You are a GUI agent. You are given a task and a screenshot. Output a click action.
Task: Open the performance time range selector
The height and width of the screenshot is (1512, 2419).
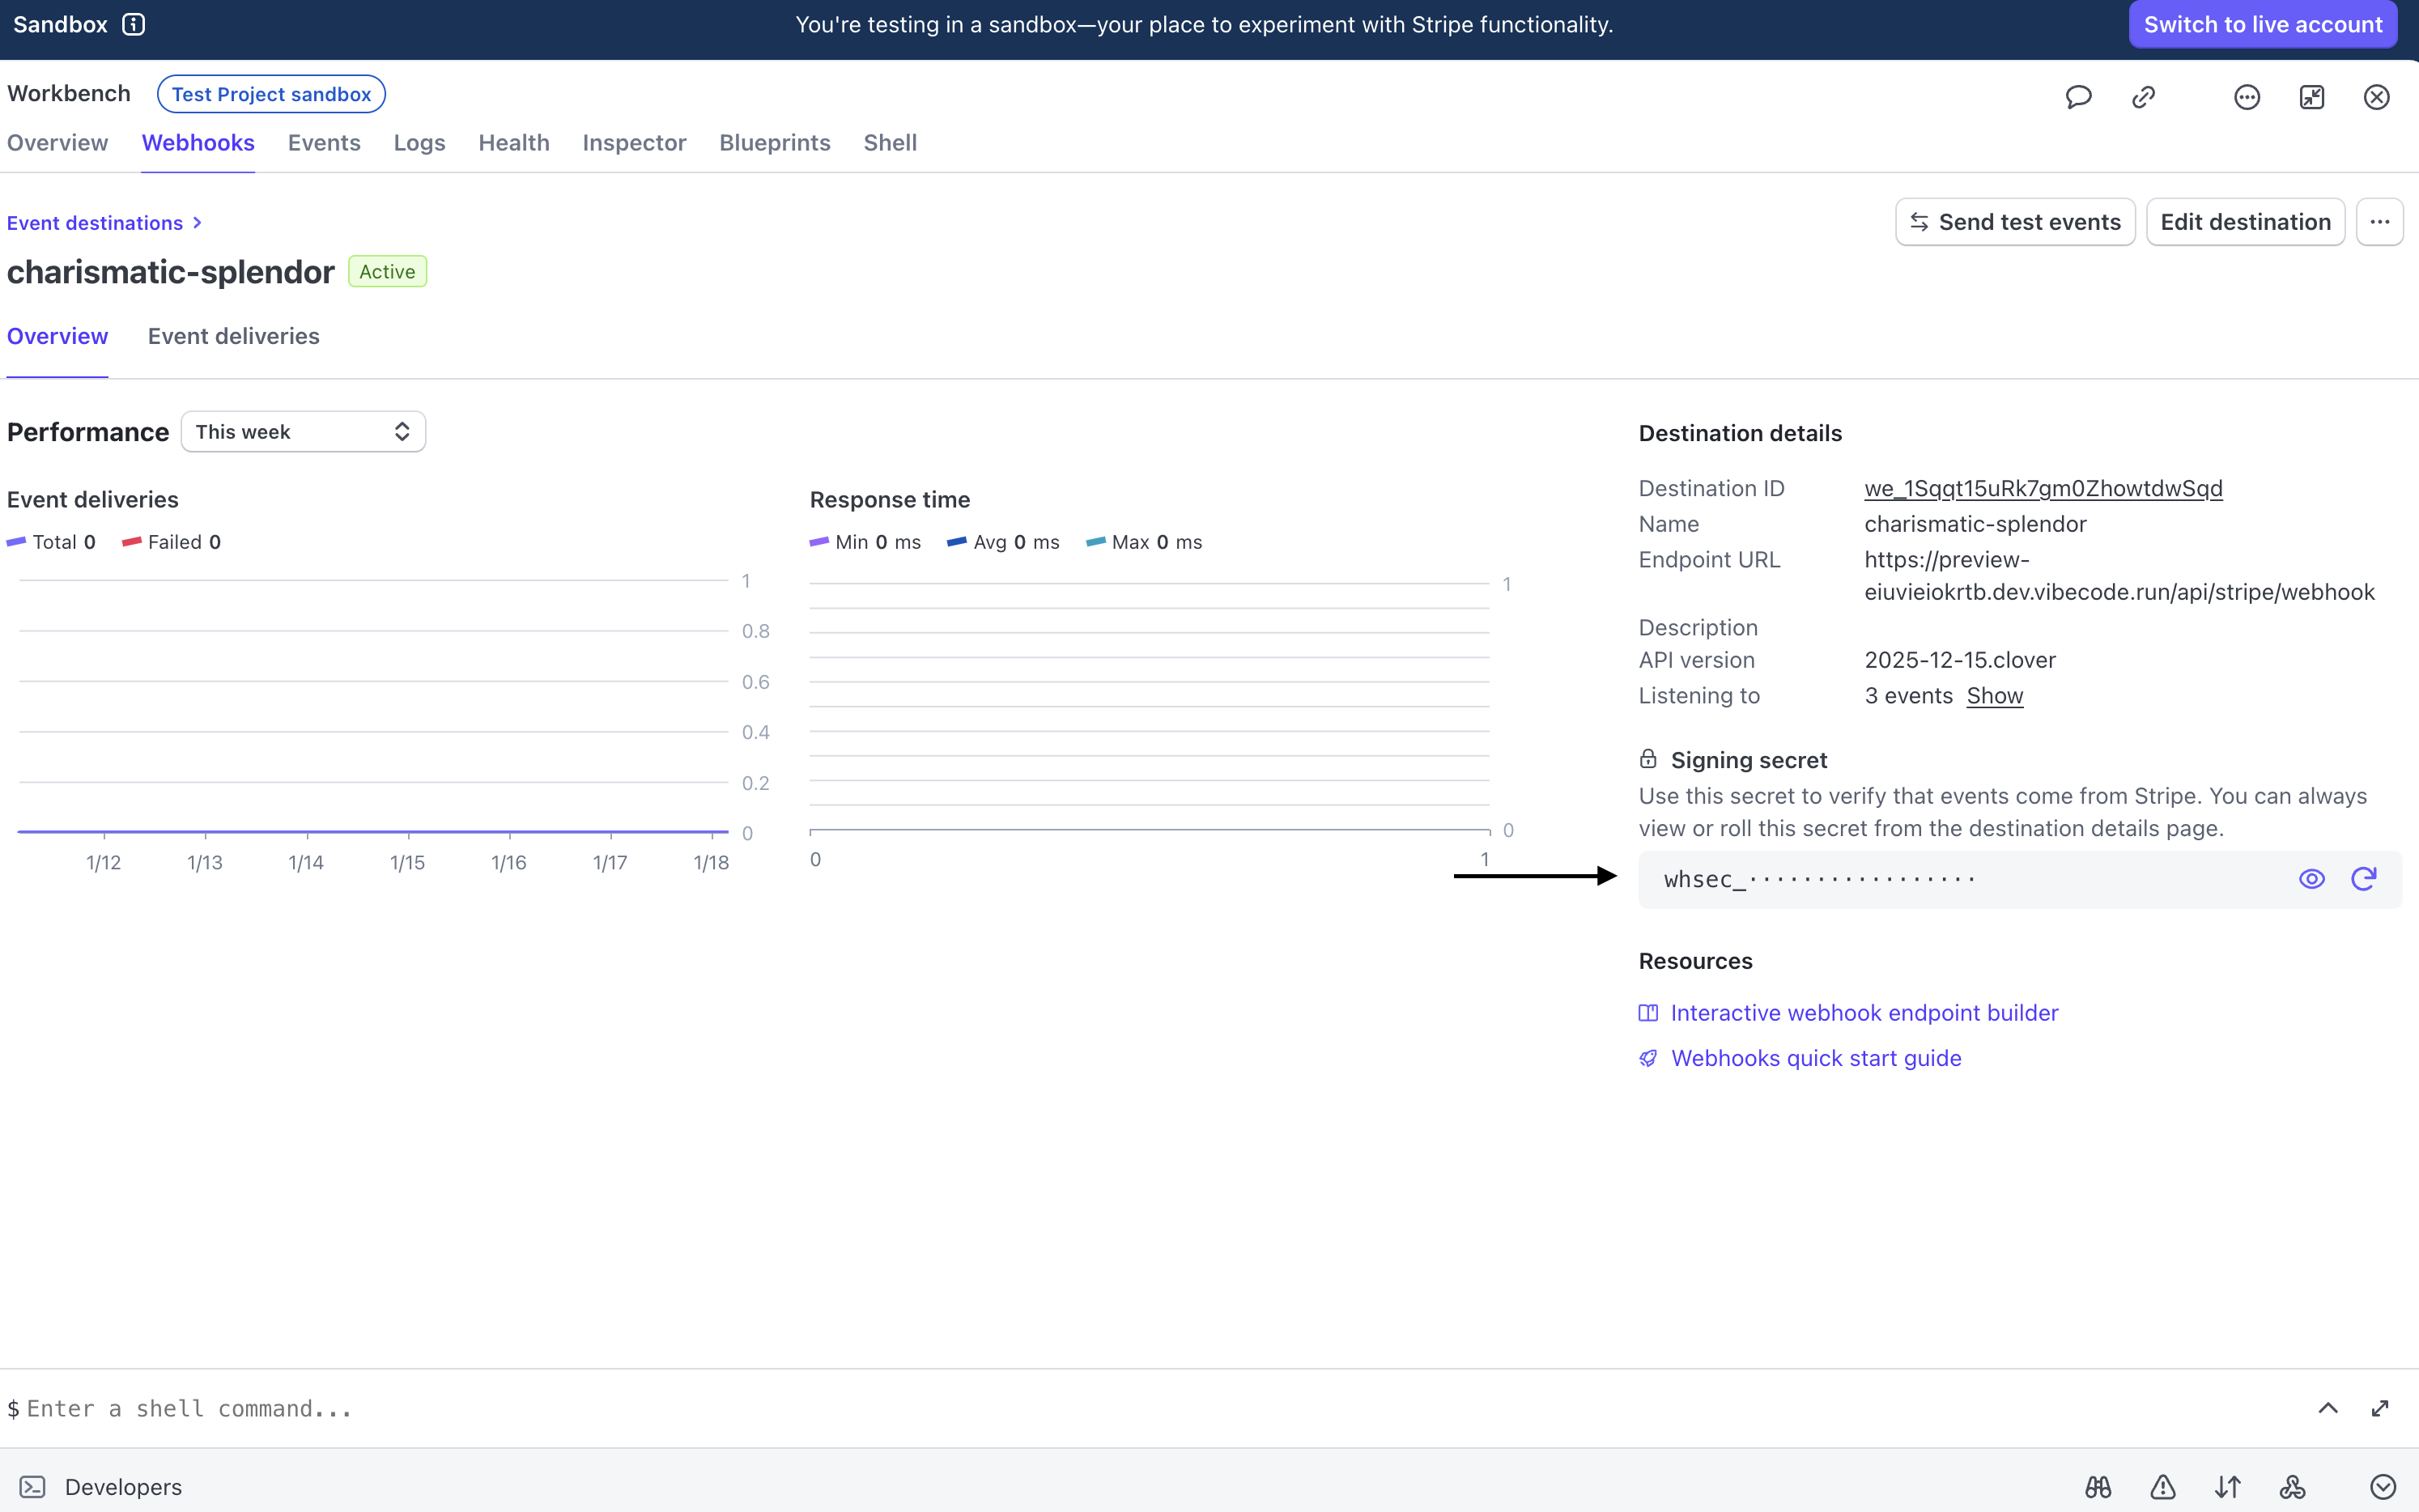point(303,431)
